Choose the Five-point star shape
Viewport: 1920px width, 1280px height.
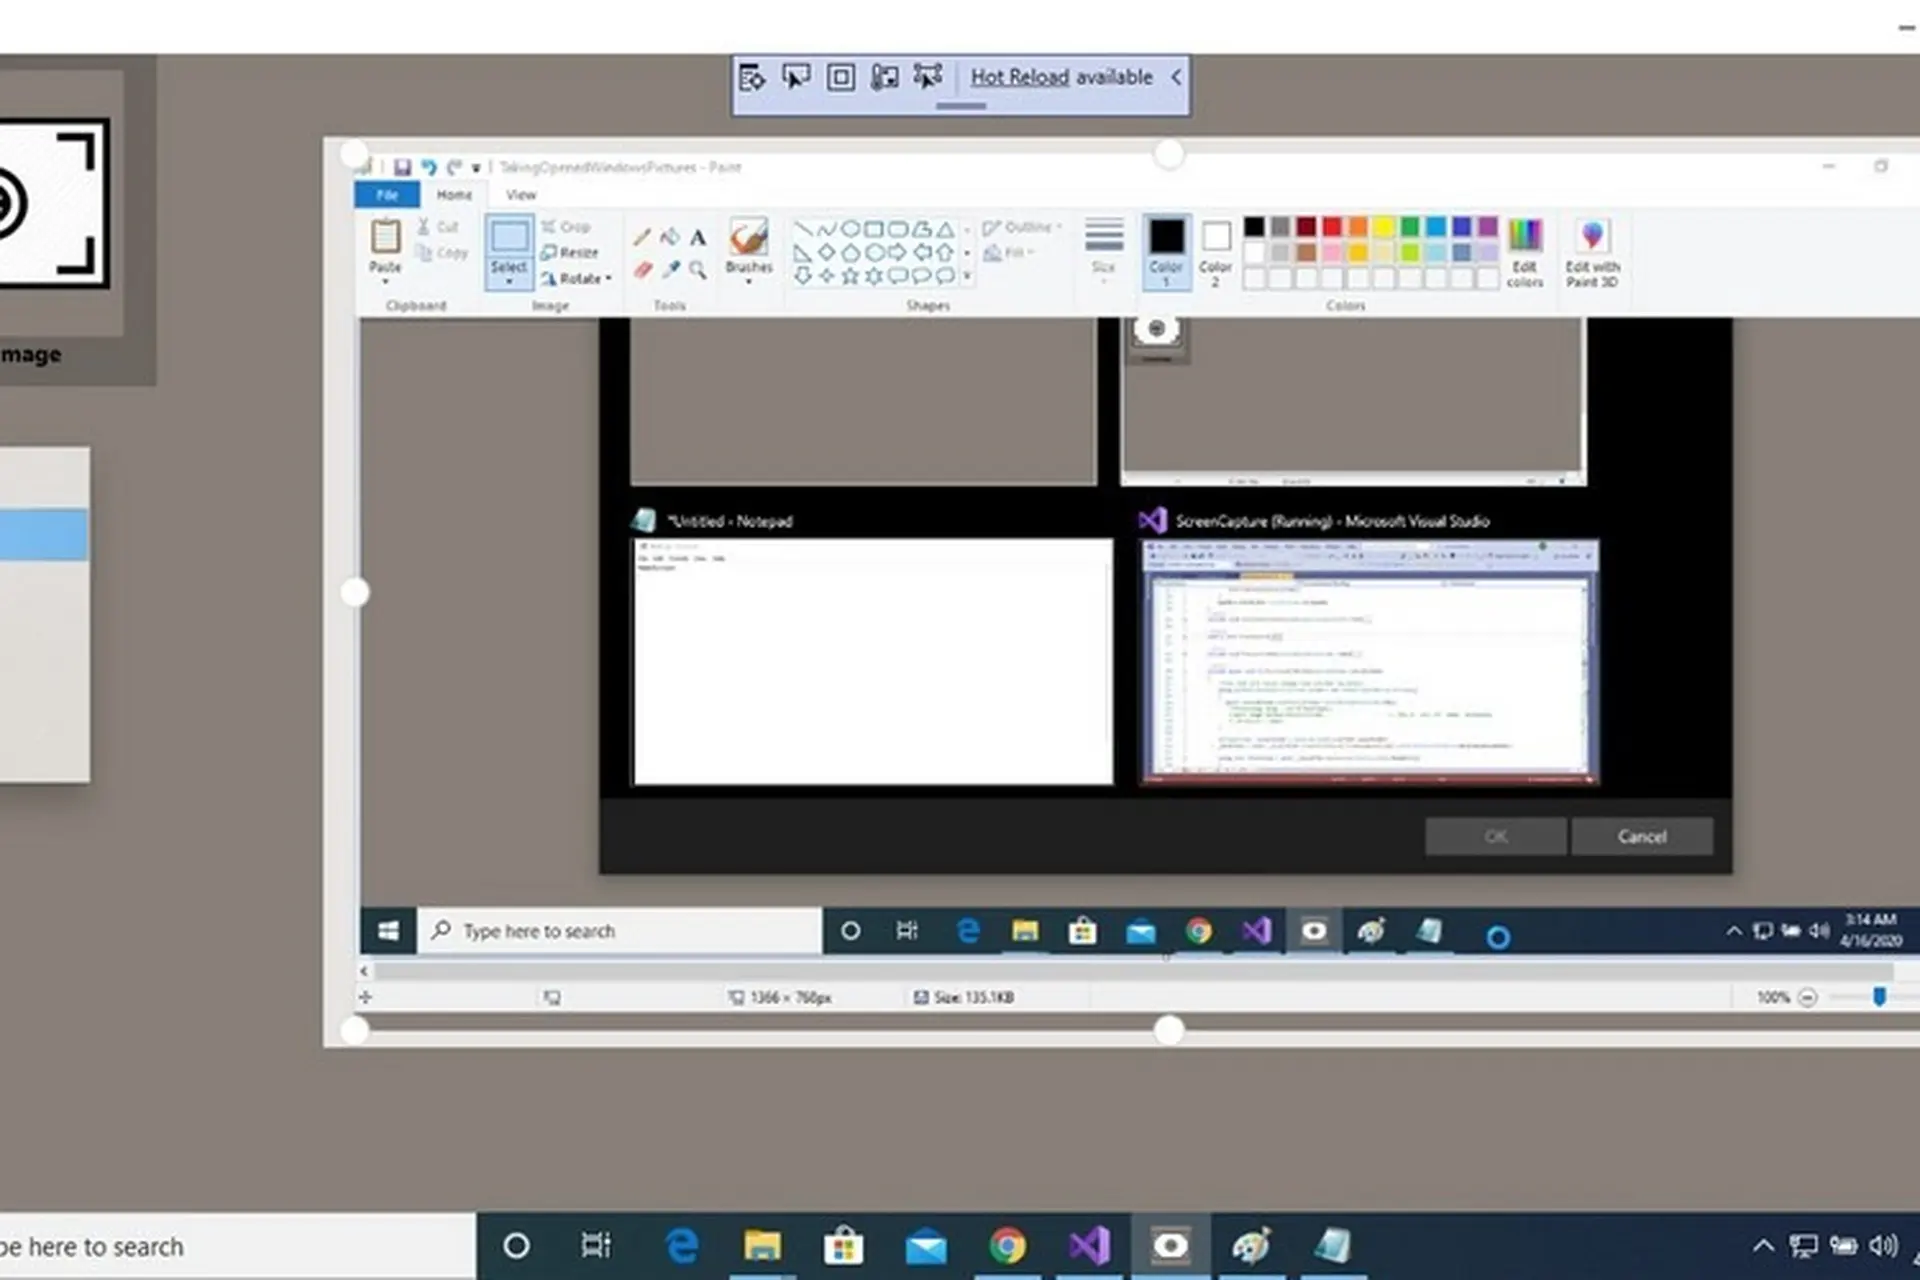850,276
